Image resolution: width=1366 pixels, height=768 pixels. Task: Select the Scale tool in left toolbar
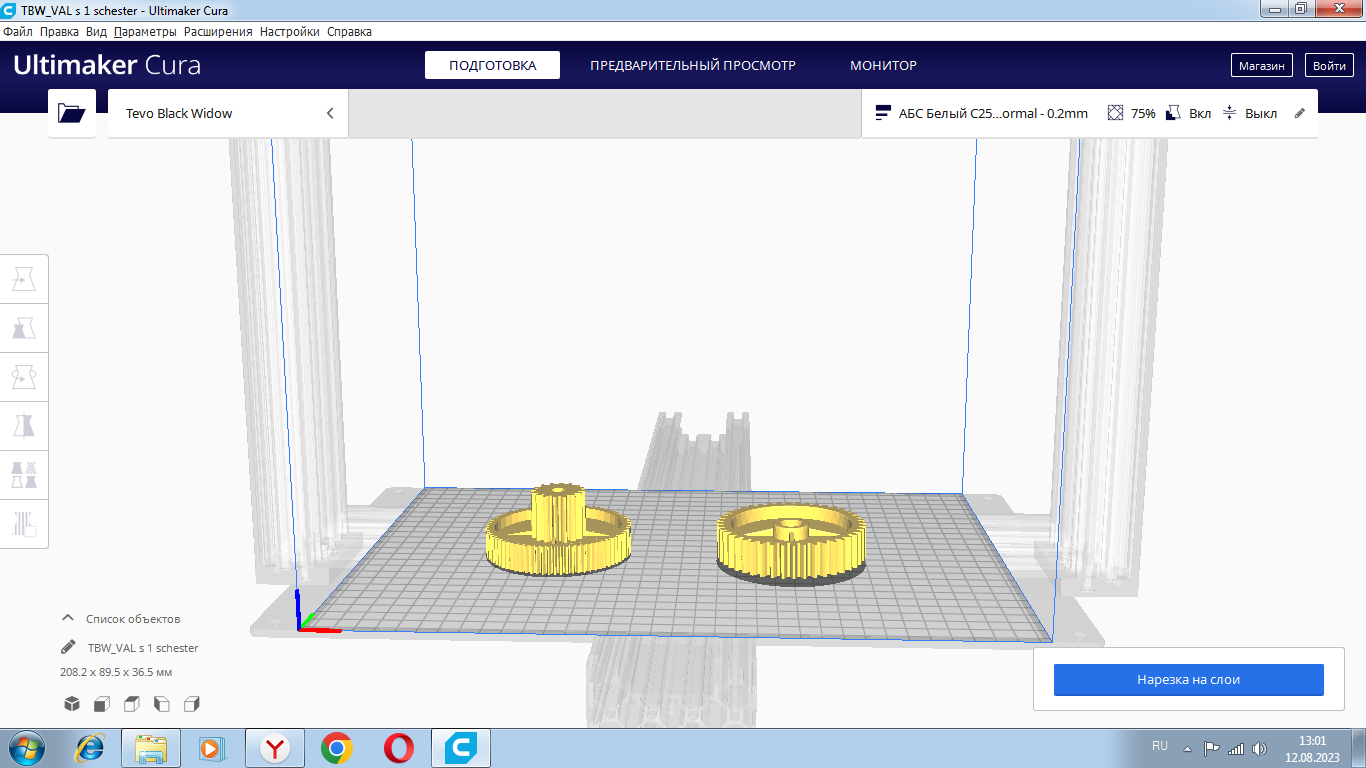pos(24,328)
